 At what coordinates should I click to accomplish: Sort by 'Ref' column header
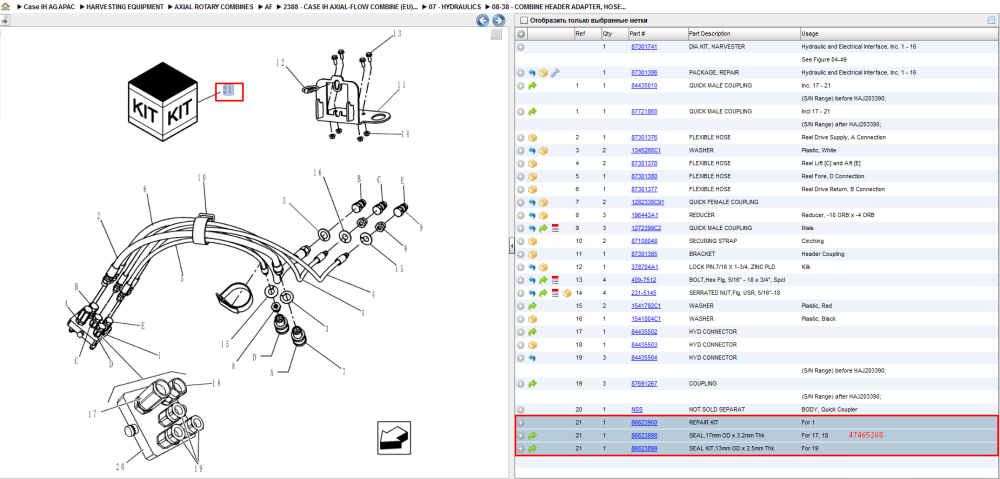(x=580, y=33)
